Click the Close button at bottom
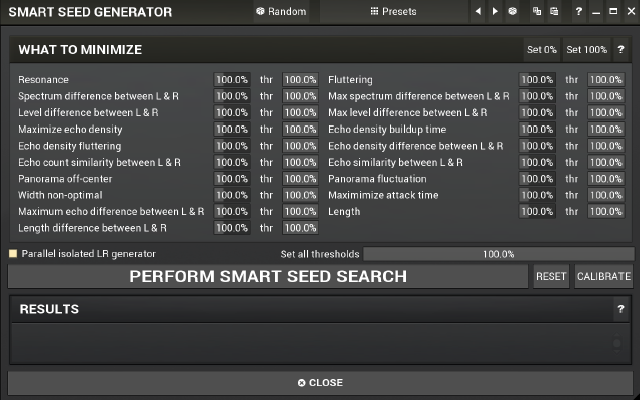Screen dimensions: 640x400 pos(320,382)
